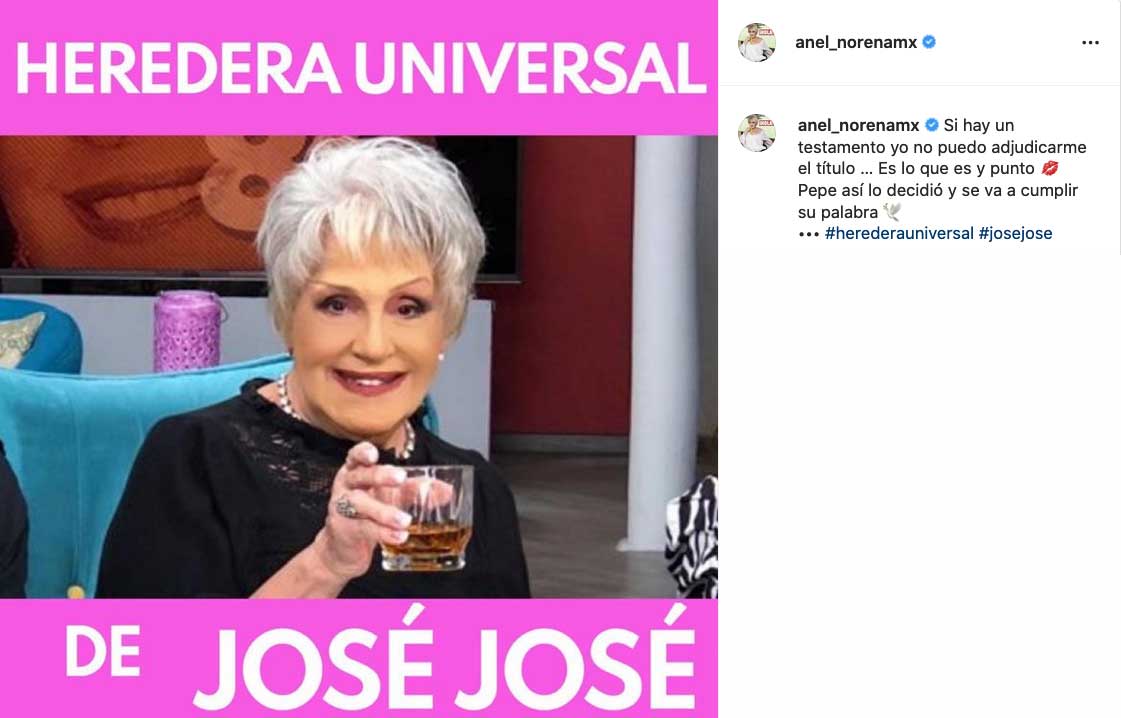Click the dove emoji after 'su palabra'

(x=892, y=212)
